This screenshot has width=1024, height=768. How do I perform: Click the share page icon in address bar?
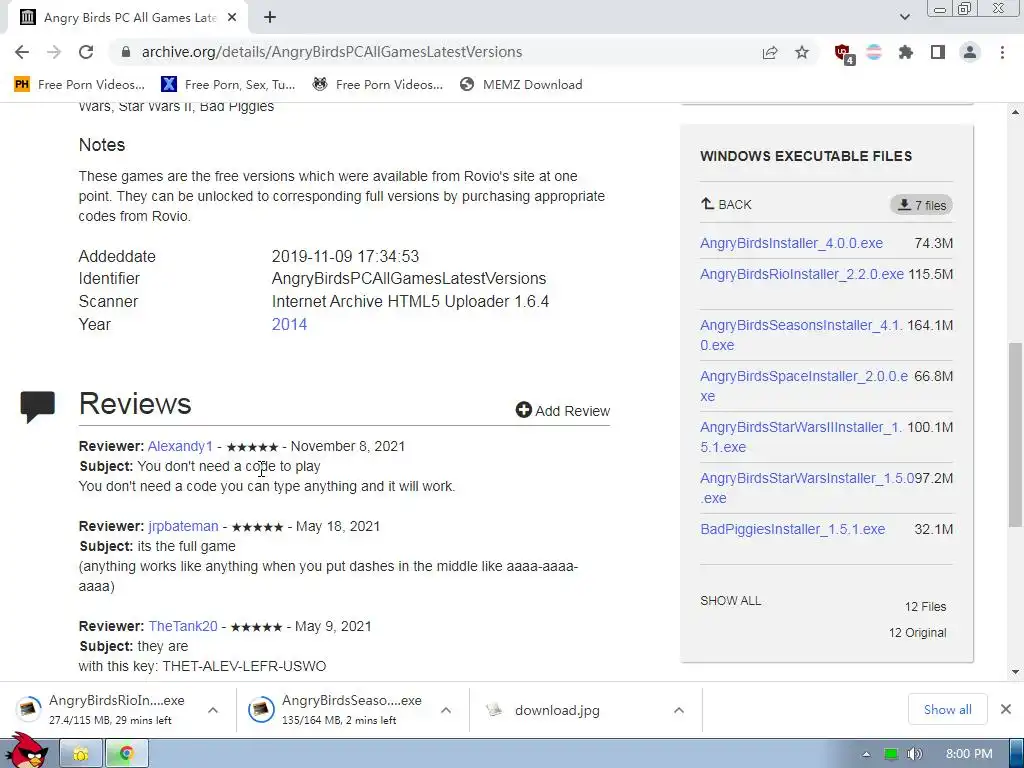770,52
